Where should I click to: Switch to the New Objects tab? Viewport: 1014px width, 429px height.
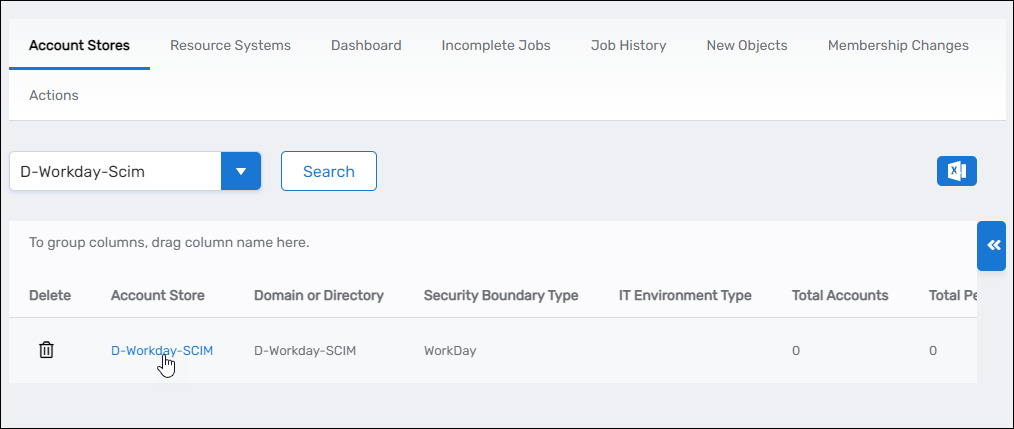click(x=746, y=45)
